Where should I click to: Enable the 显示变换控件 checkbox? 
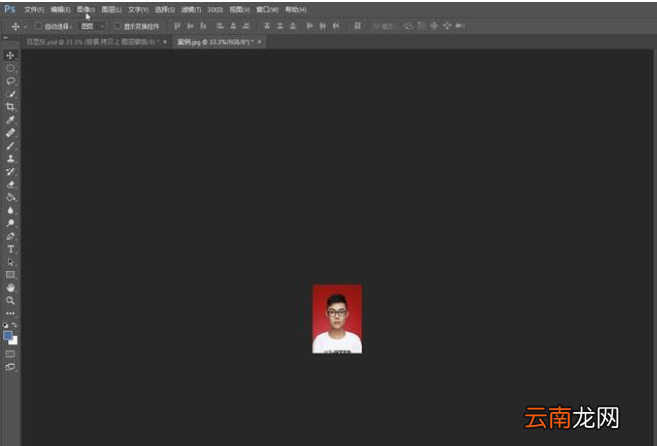tap(118, 26)
